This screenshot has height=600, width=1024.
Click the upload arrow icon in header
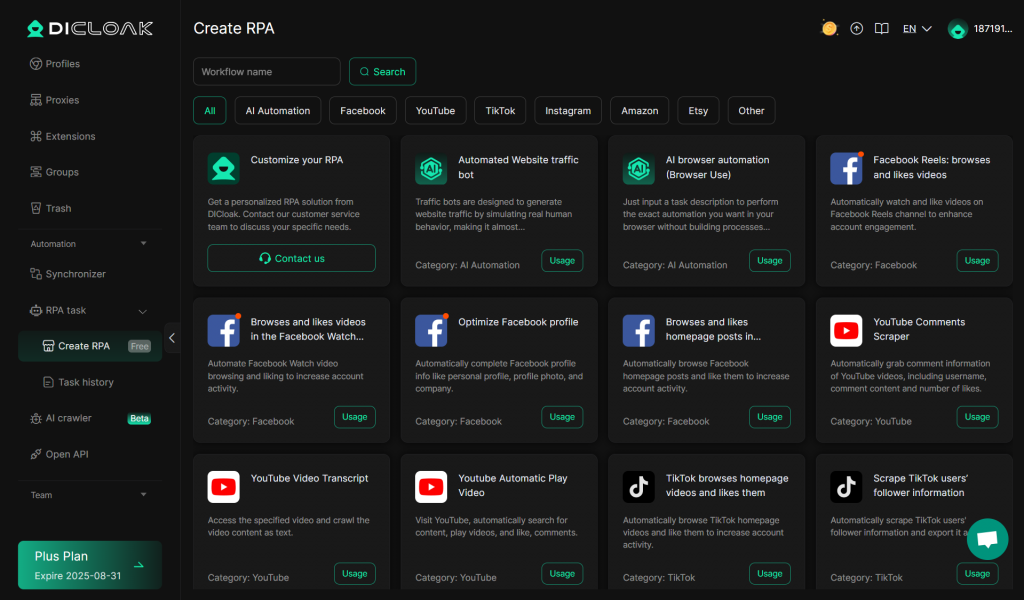point(856,29)
